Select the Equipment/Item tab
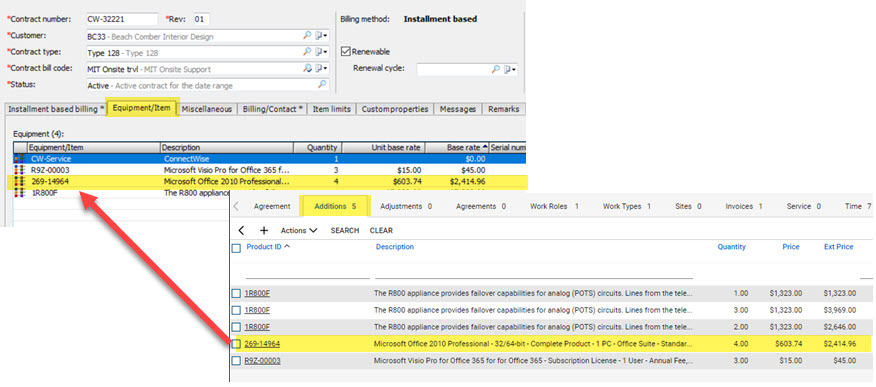This screenshot has height=387, width=876. 142,108
